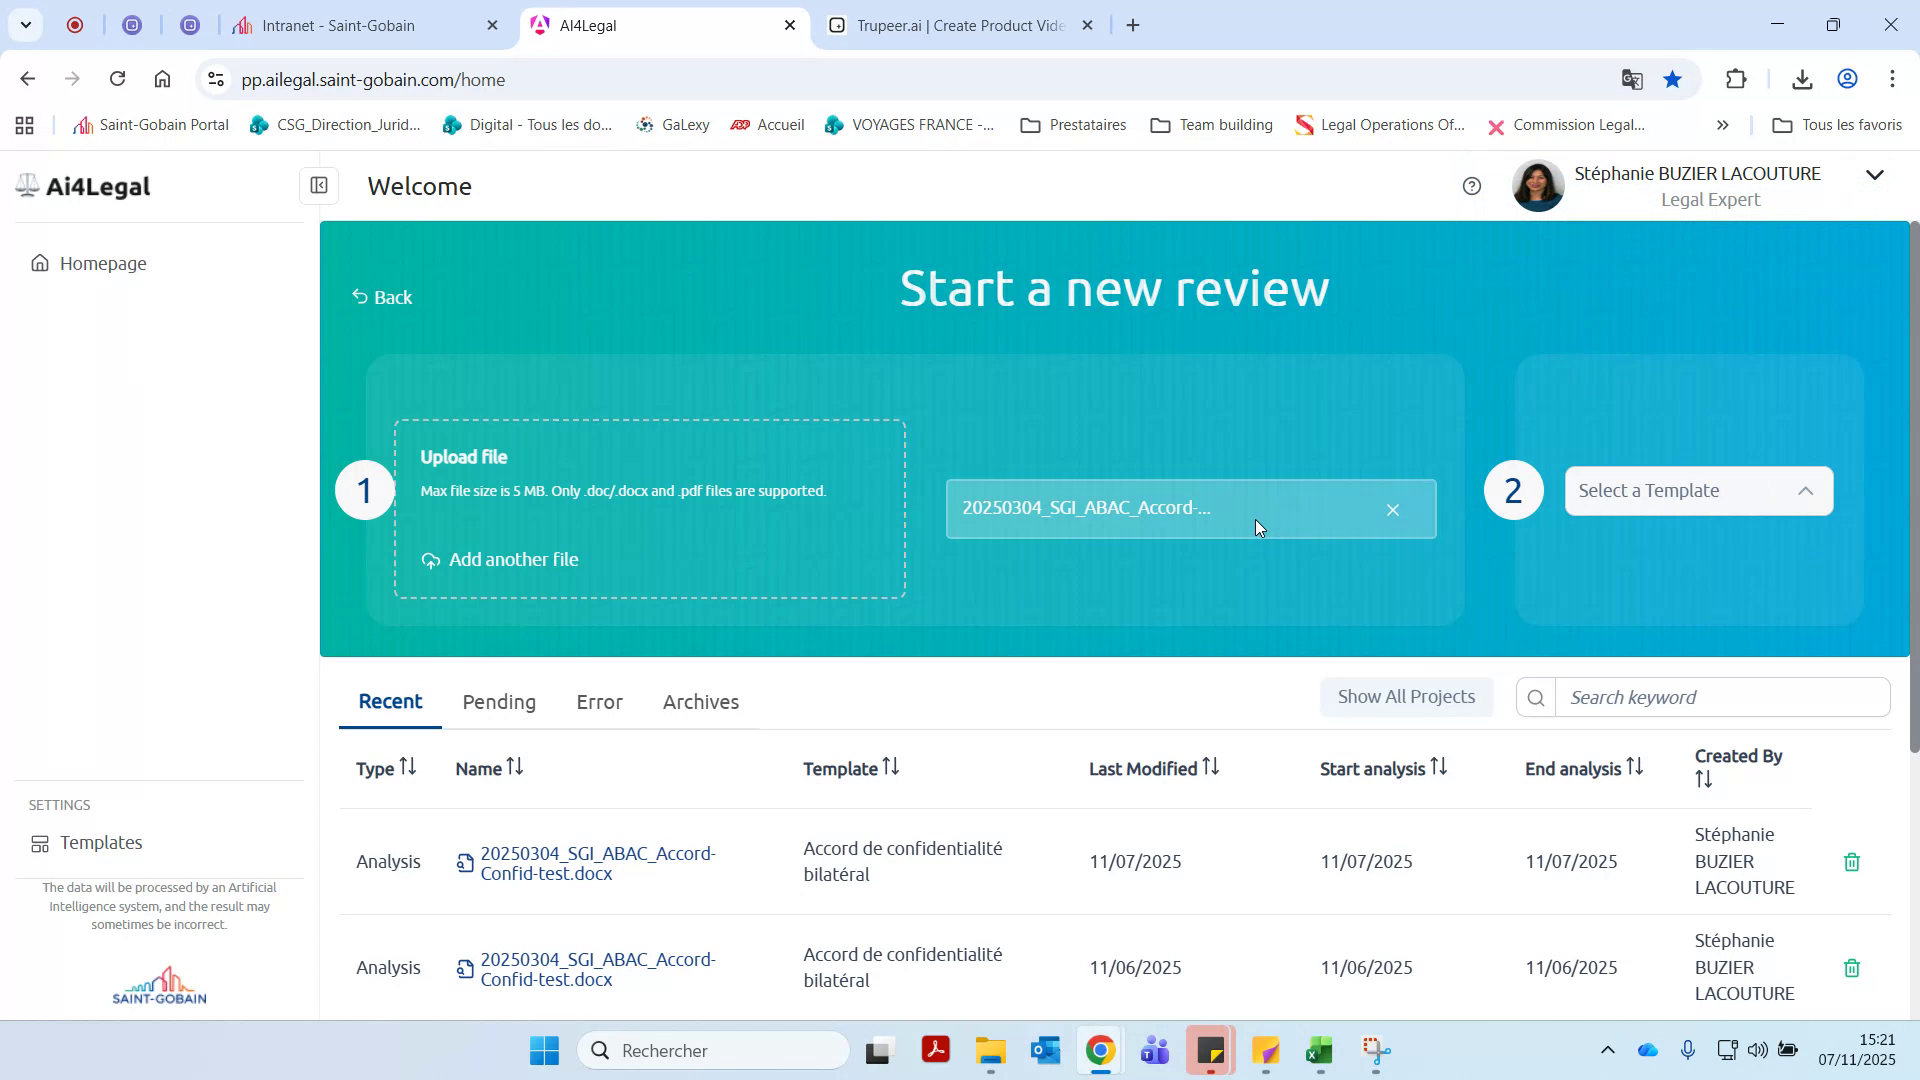Click the Homepage icon in the sidebar
This screenshot has width=1920, height=1080.
coord(38,263)
